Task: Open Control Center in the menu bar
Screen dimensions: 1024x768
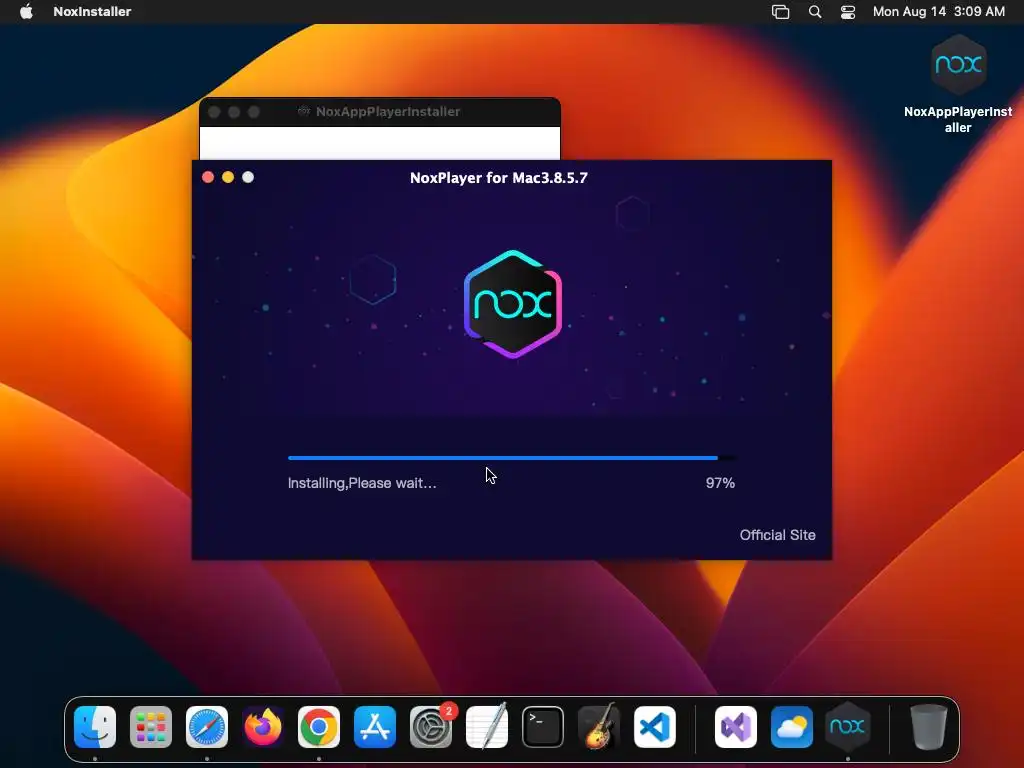Action: (x=848, y=11)
